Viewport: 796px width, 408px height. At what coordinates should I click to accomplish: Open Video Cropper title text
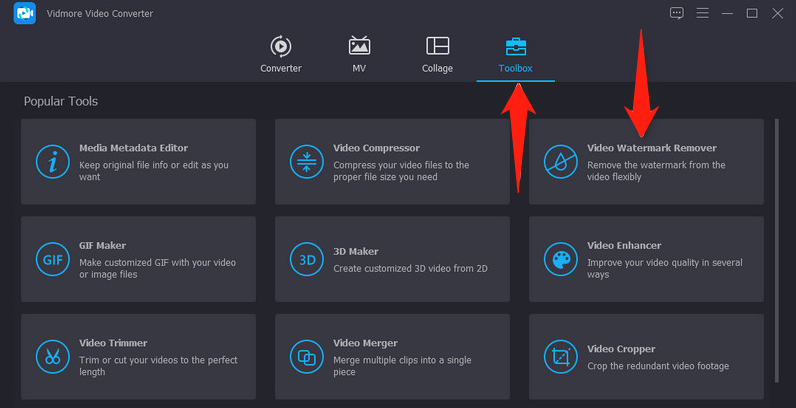coord(621,349)
